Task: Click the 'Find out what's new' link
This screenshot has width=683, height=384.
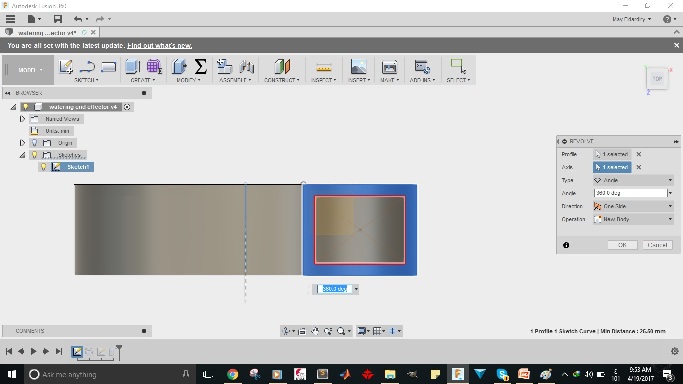Action: pos(159,45)
